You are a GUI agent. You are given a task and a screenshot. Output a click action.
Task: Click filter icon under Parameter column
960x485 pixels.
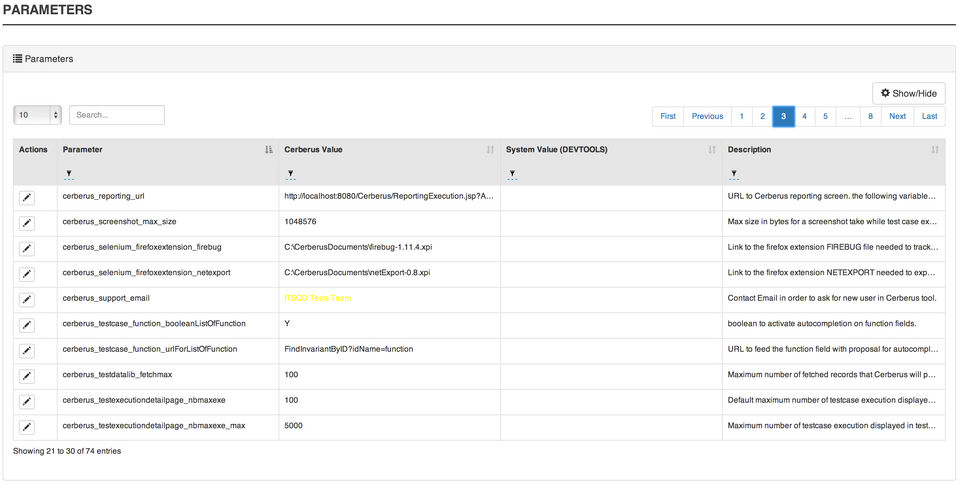tap(68, 174)
